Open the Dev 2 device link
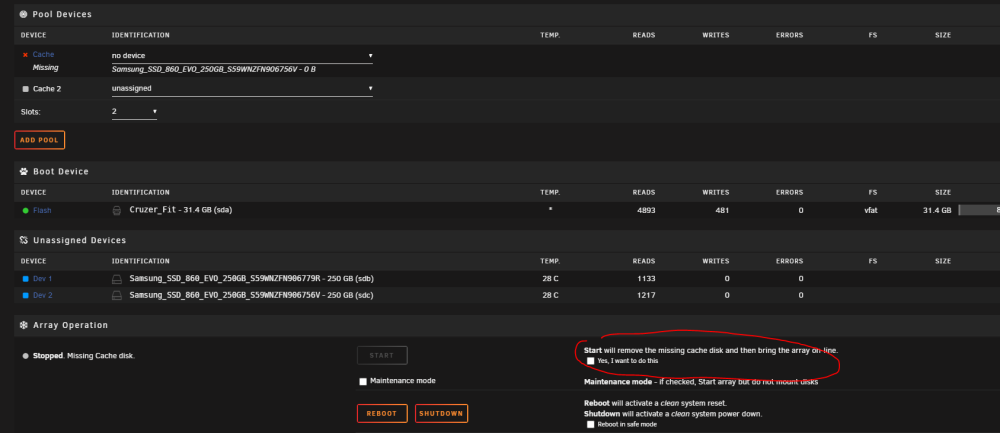 [43, 295]
